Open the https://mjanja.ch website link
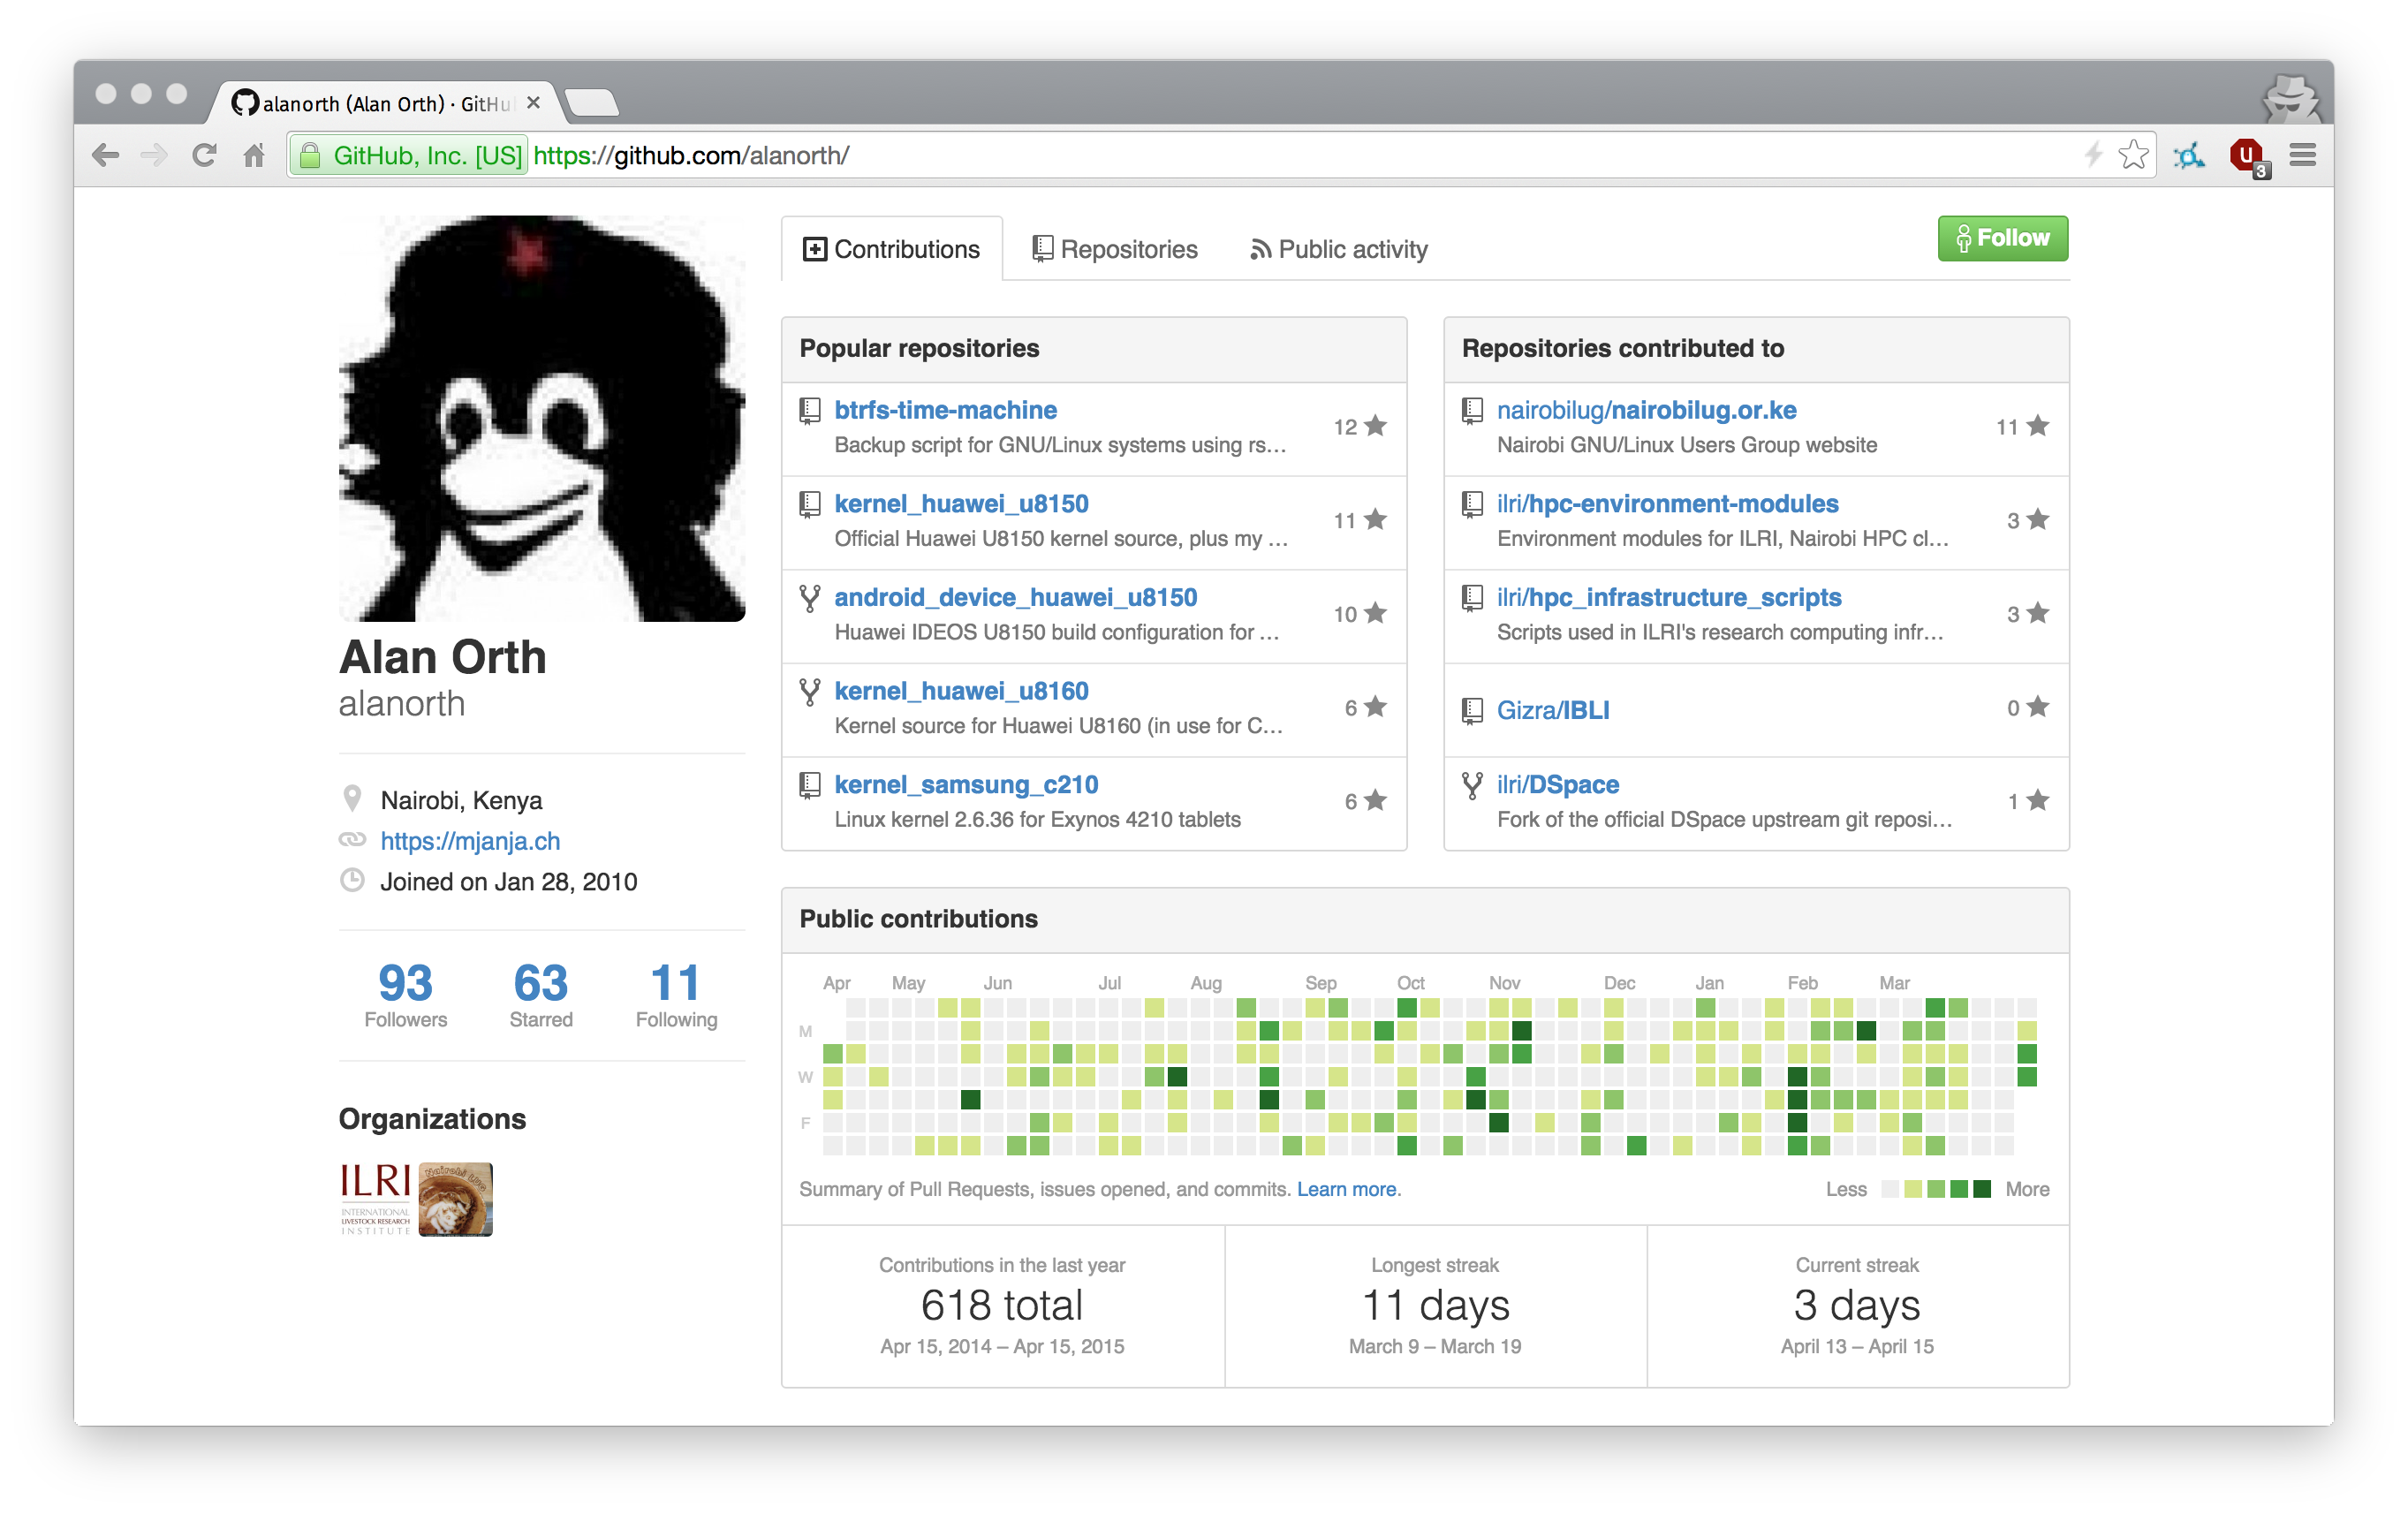The height and width of the screenshot is (1514, 2408). tap(470, 841)
